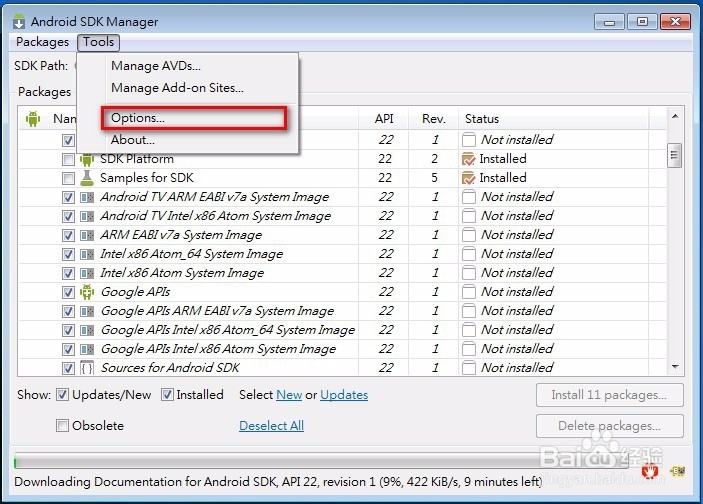Open the Packages menu
Viewport: 703px width, 504px height.
43,42
